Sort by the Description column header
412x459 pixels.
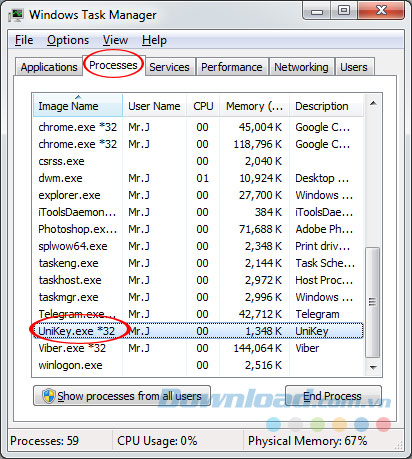pyautogui.click(x=326, y=106)
